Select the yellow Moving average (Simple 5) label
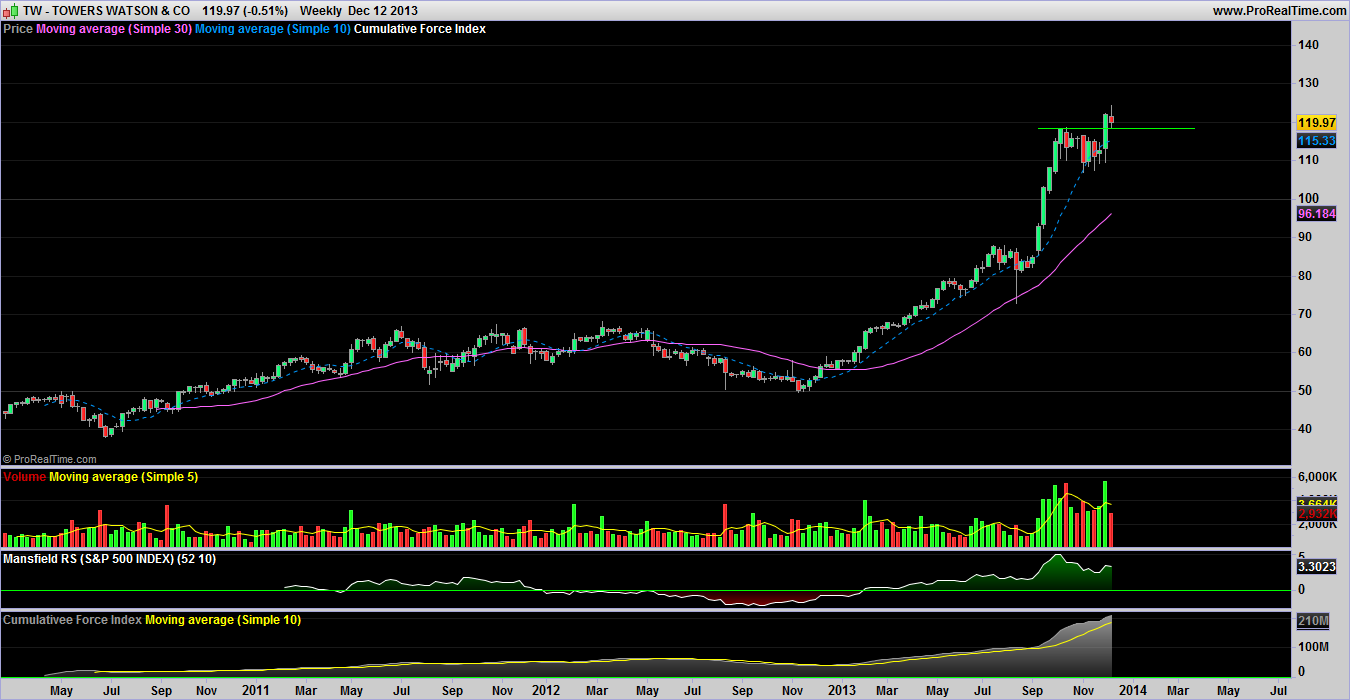The height and width of the screenshot is (700, 1350). 123,477
